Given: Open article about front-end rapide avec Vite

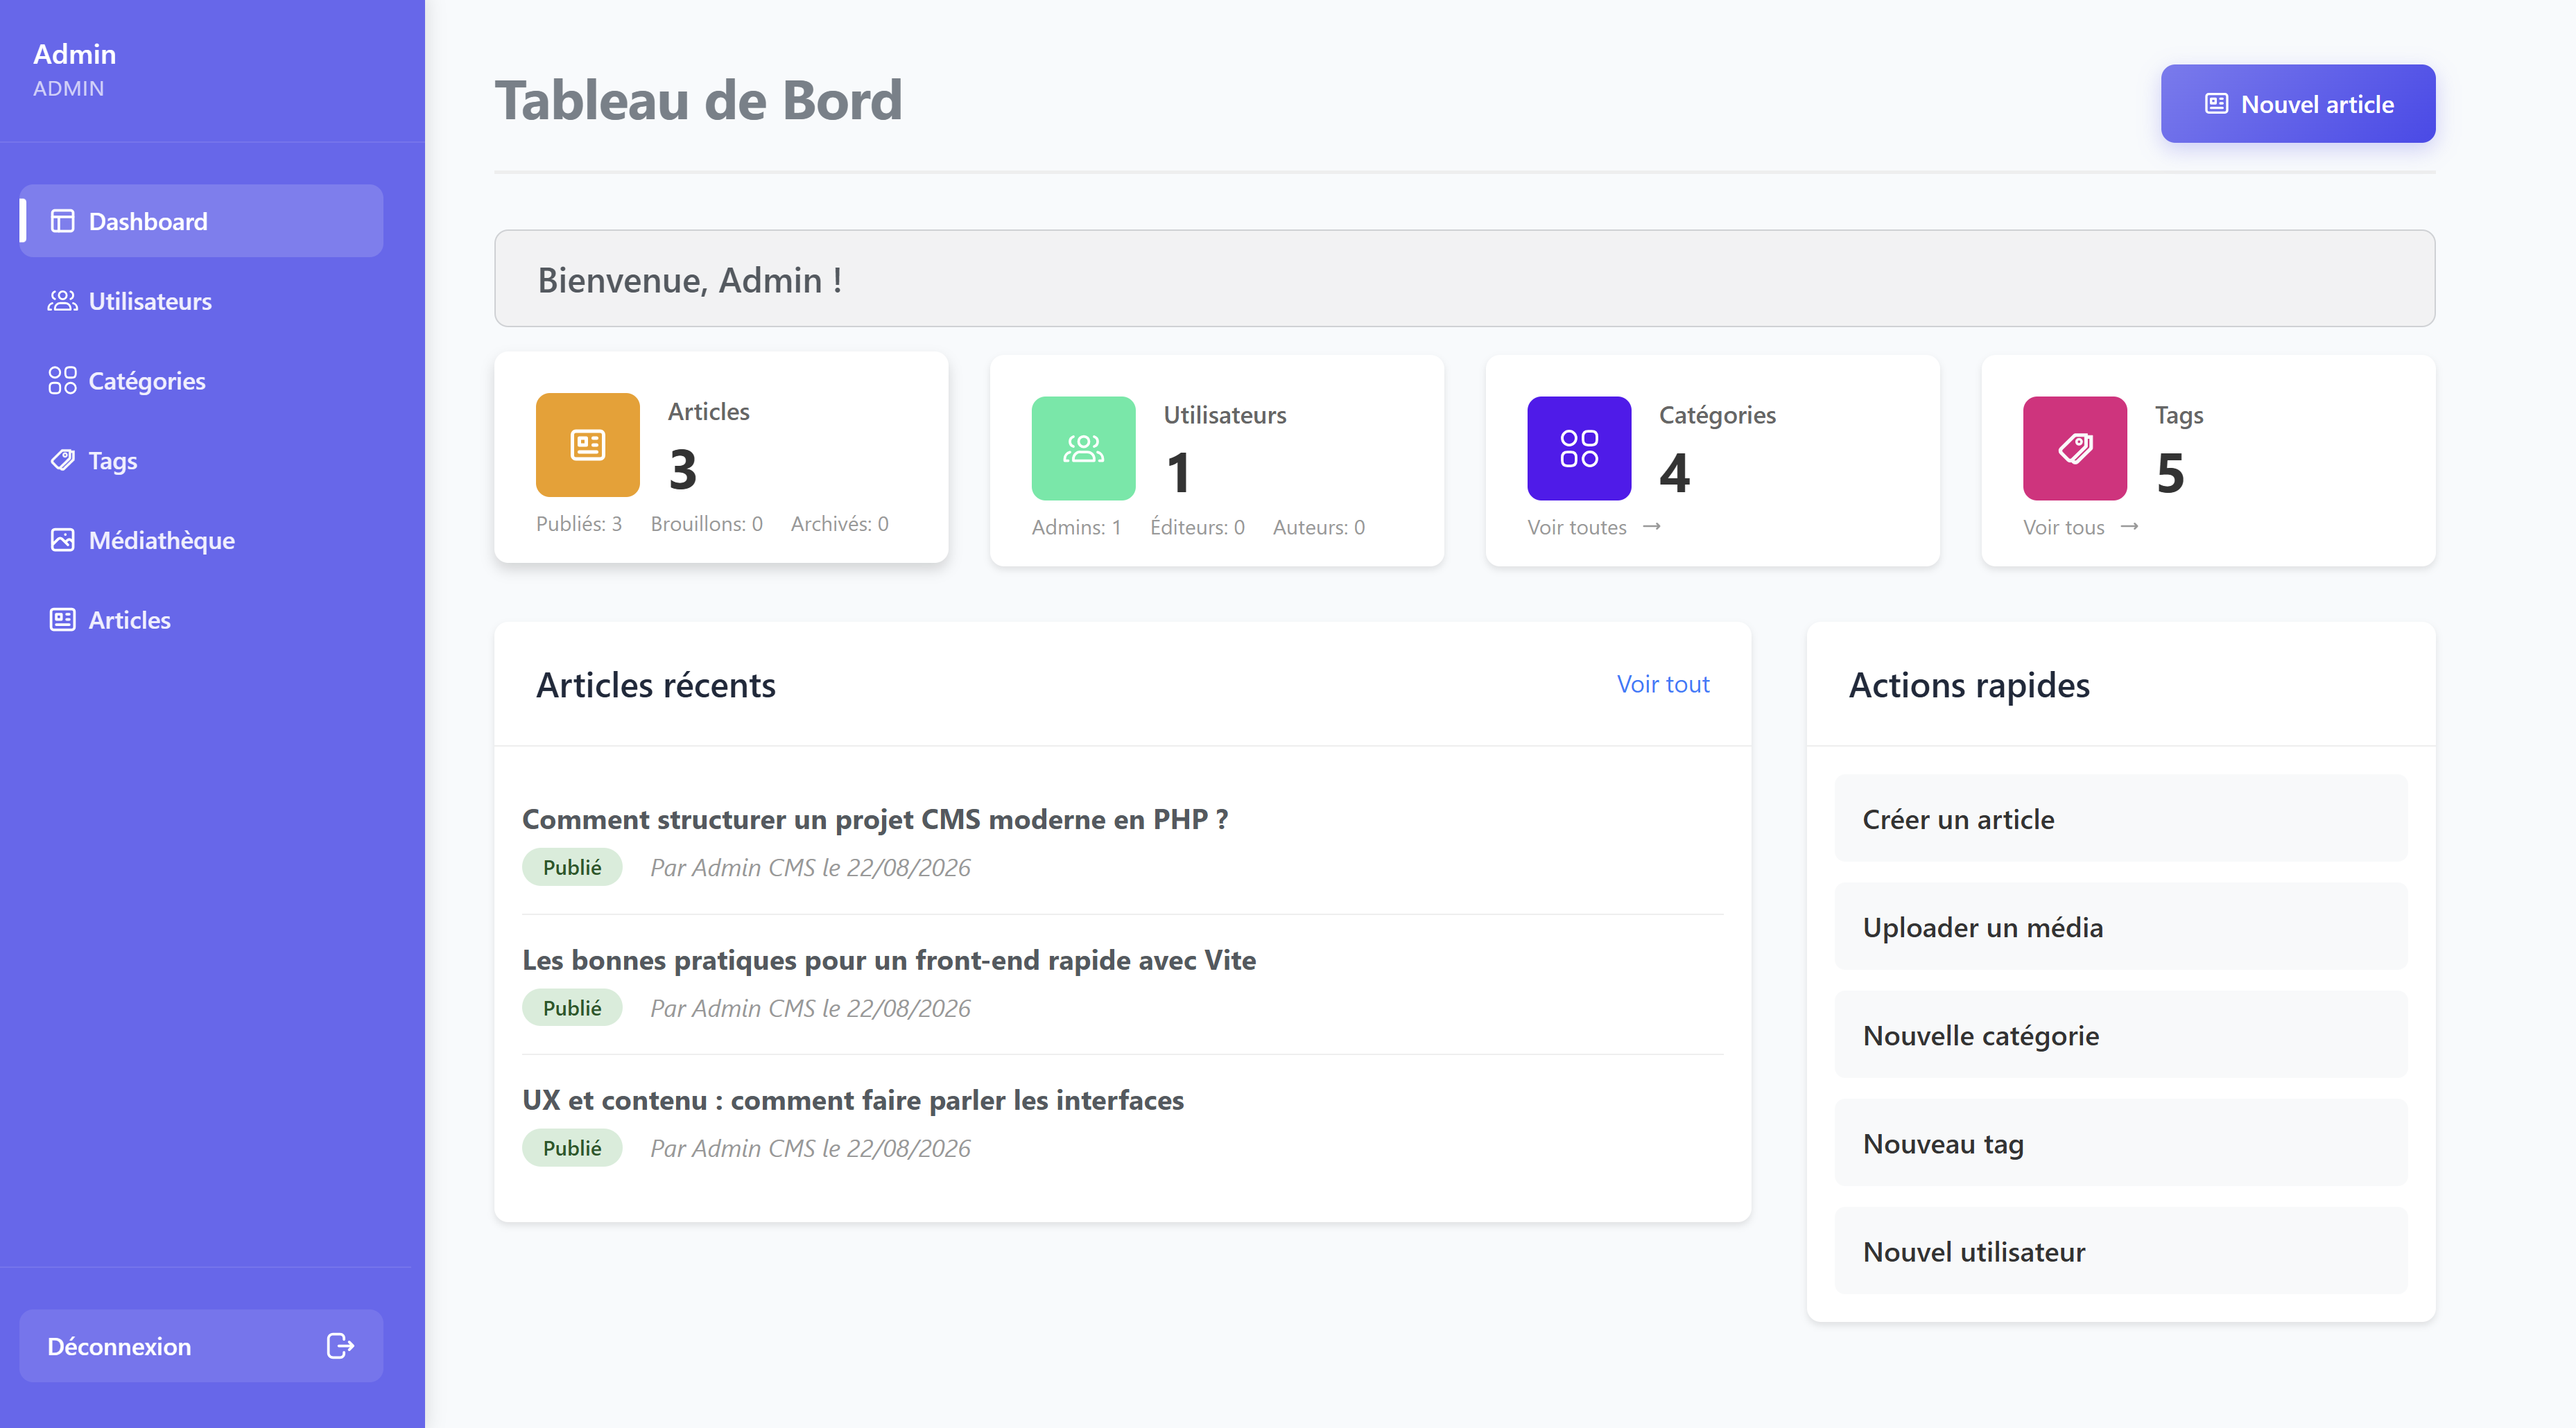Looking at the screenshot, I should click(889, 960).
